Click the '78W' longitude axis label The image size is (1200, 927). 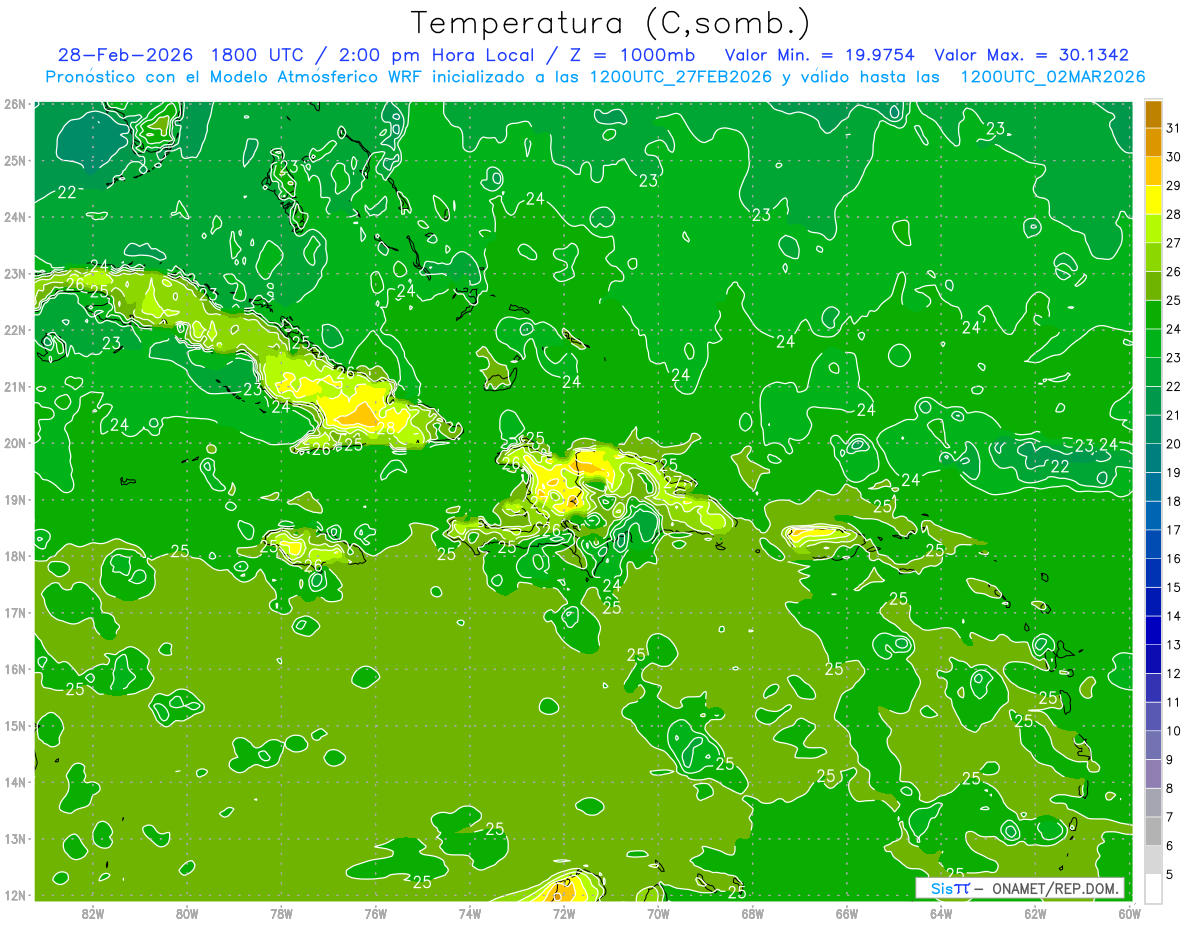[x=281, y=913]
